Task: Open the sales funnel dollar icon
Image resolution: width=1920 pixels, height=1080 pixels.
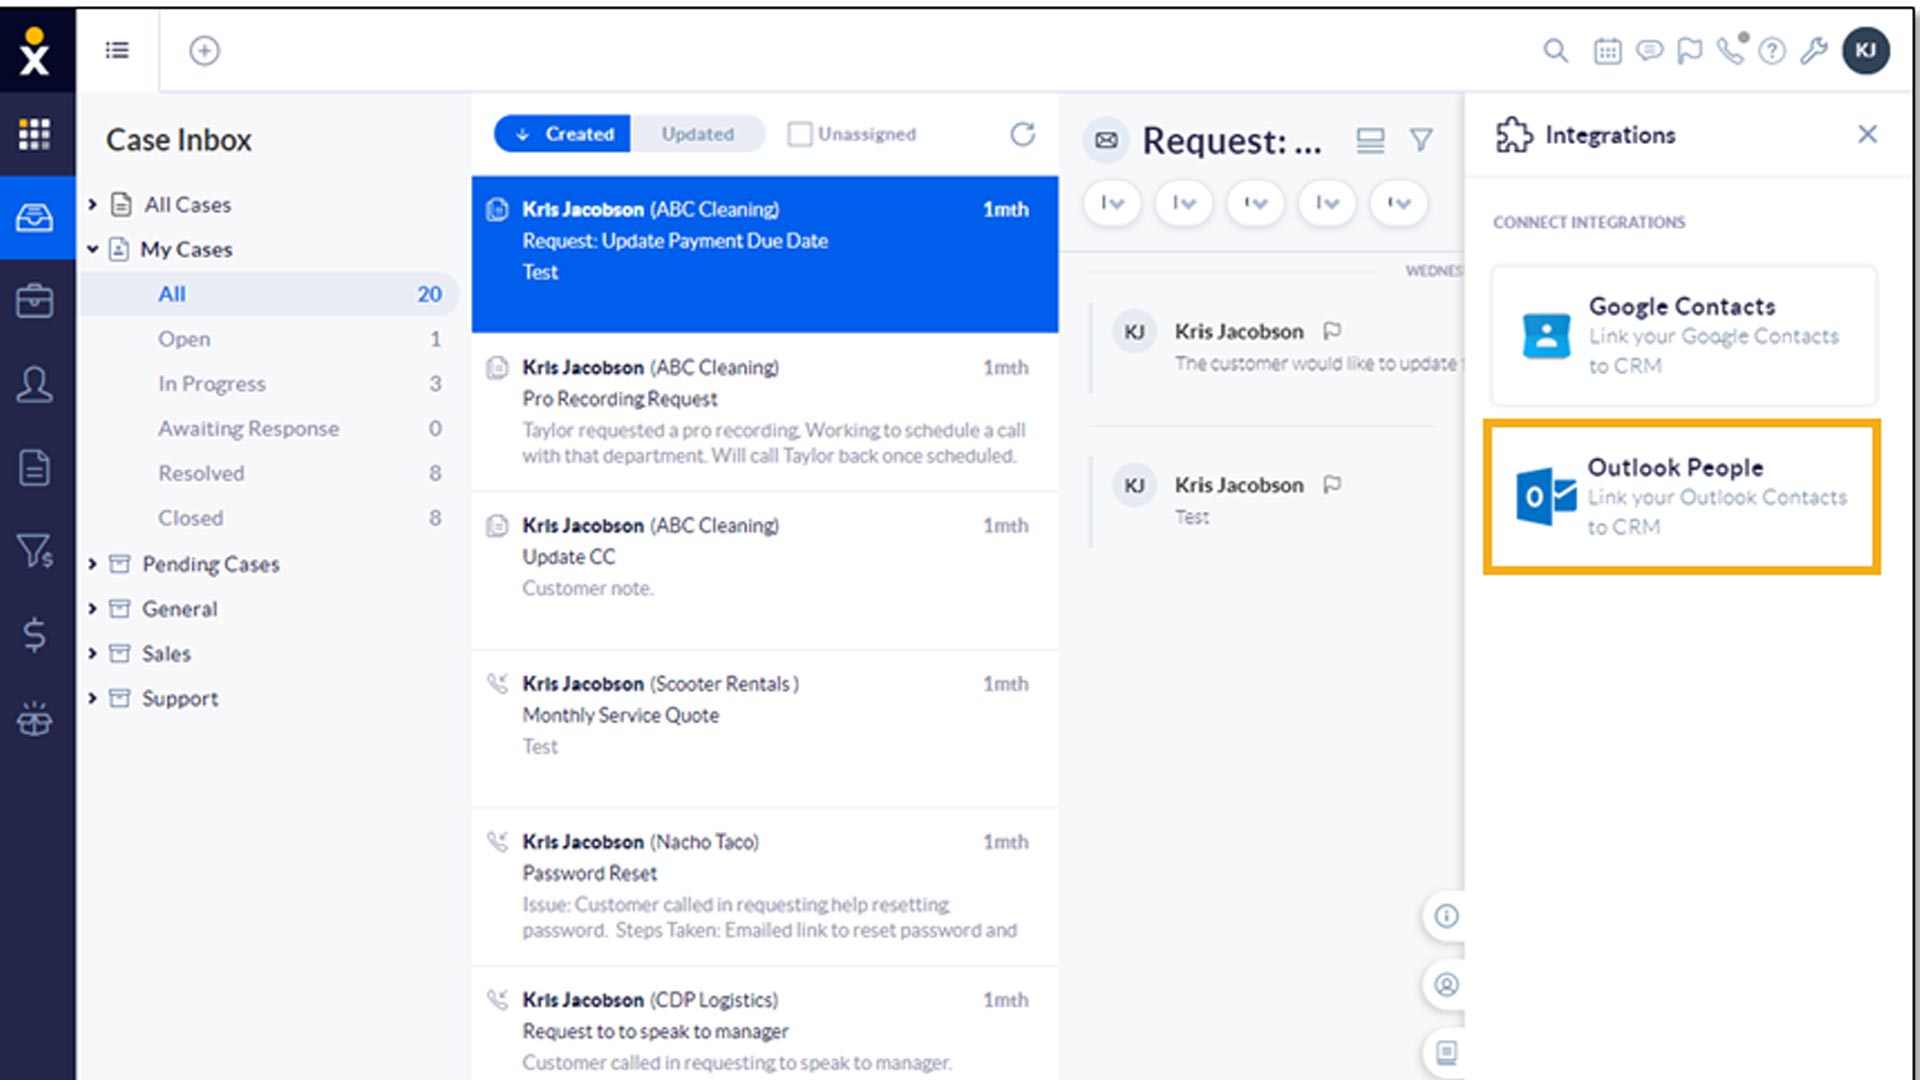Action: (35, 551)
